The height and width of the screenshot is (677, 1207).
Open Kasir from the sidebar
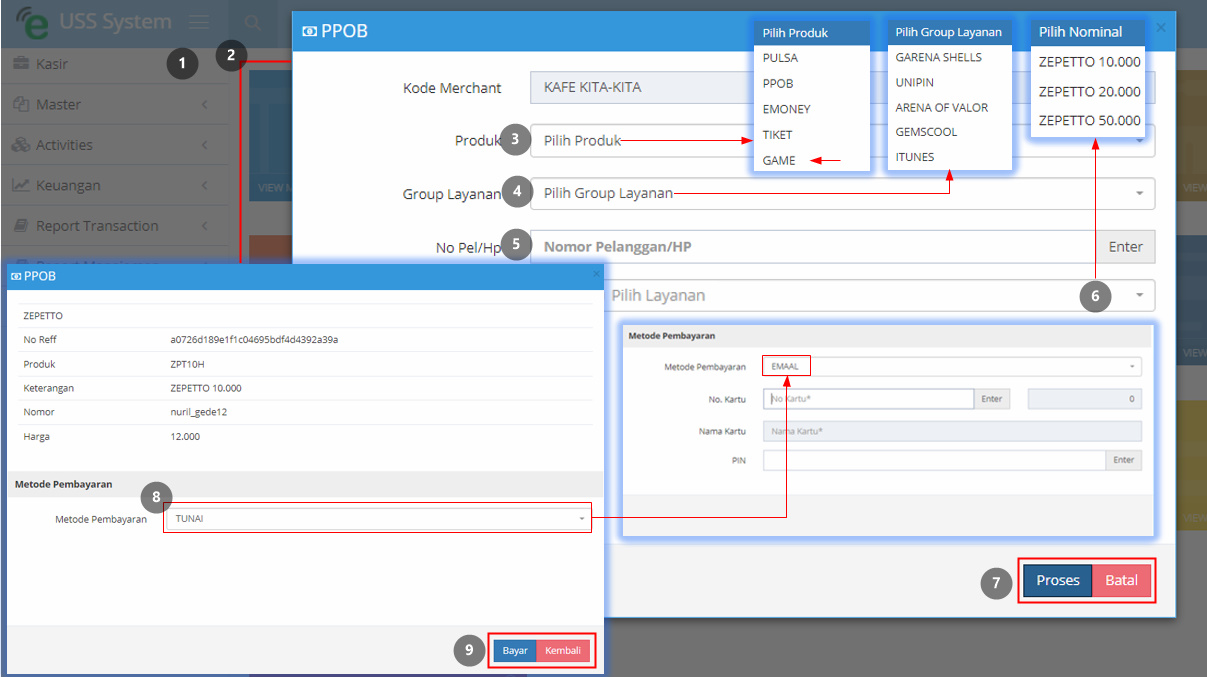coord(114,64)
